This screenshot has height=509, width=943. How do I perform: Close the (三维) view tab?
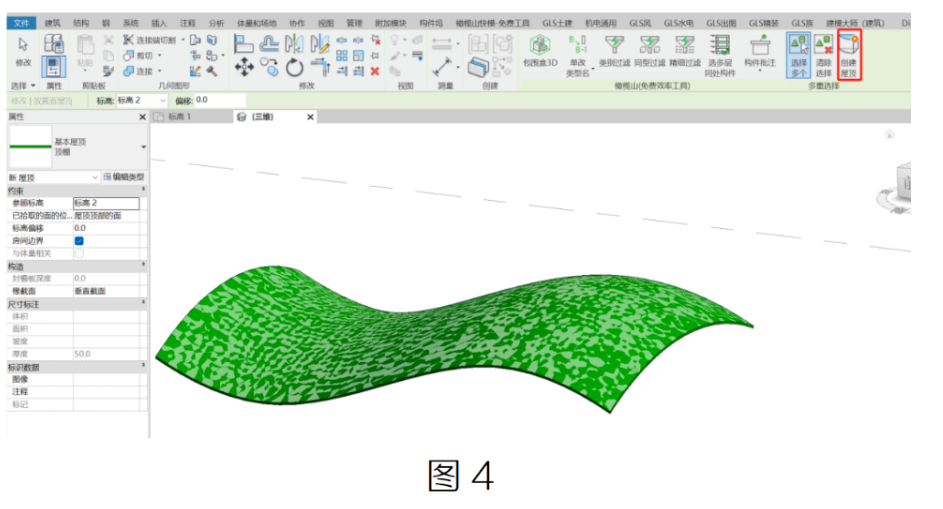(x=310, y=117)
